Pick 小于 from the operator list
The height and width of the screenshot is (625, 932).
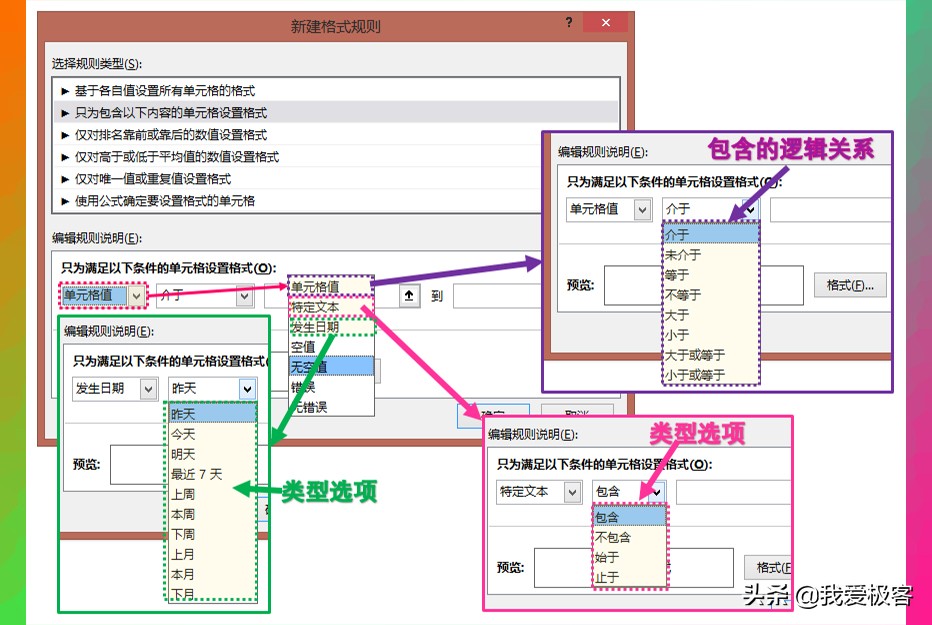click(x=711, y=335)
